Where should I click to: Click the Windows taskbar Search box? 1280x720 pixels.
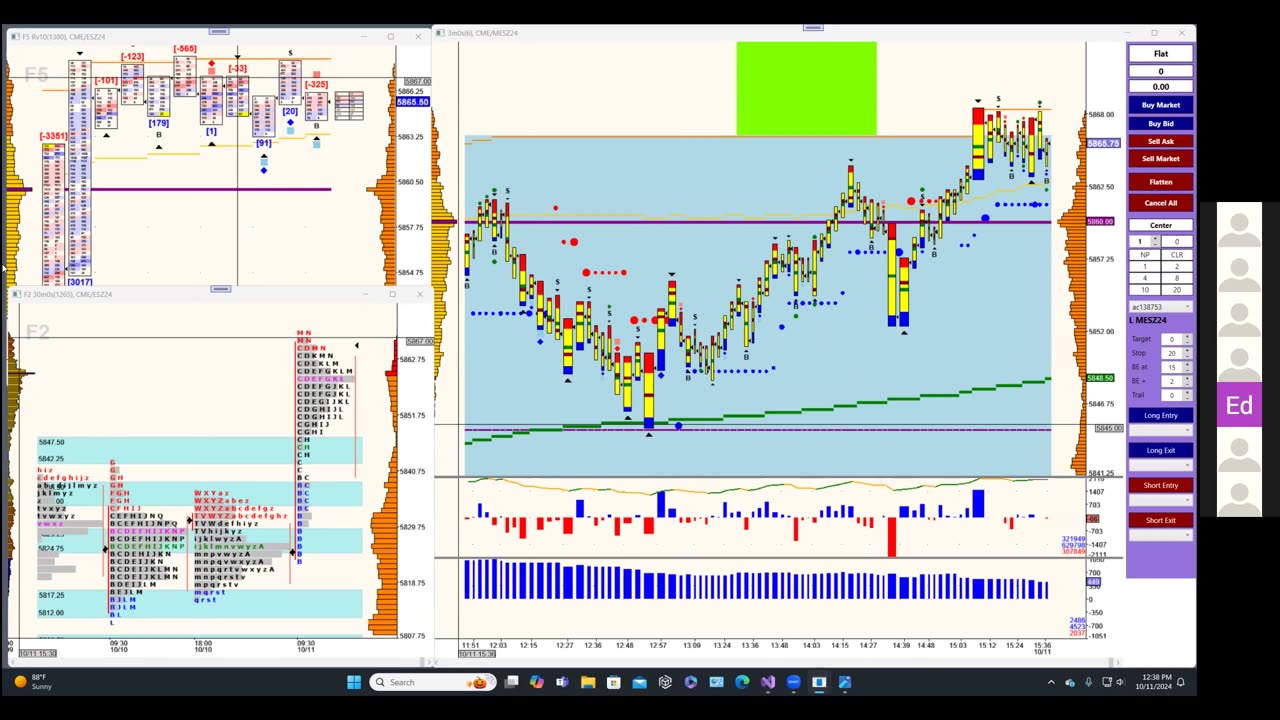pyautogui.click(x=432, y=682)
